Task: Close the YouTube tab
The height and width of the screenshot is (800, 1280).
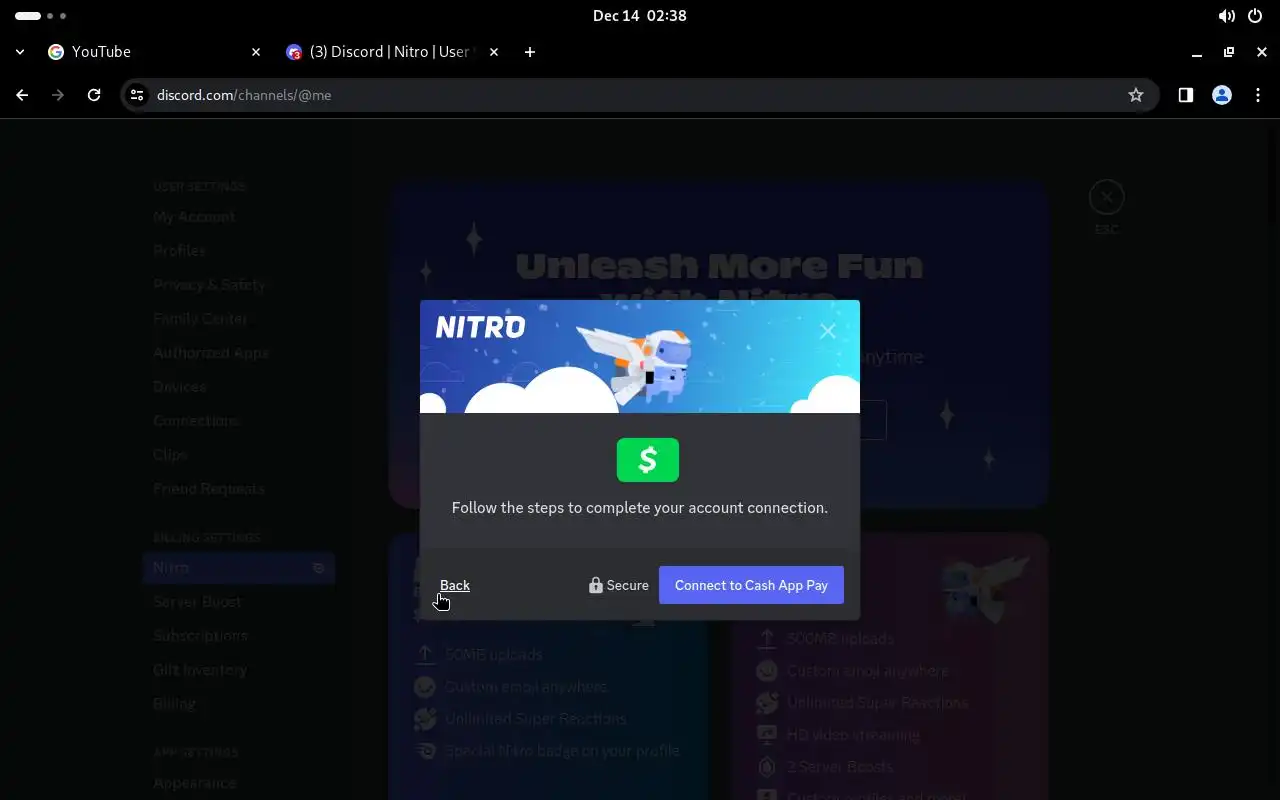Action: coord(256,52)
